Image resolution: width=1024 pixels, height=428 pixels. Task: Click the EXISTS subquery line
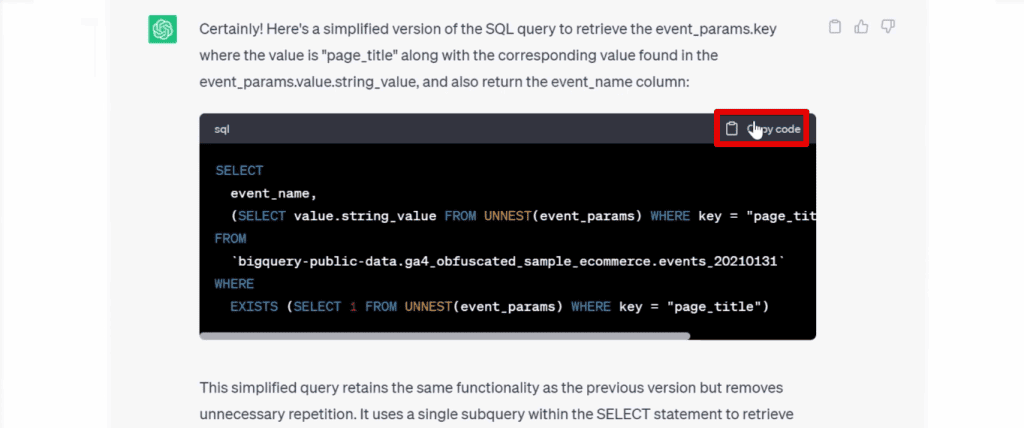coord(500,306)
